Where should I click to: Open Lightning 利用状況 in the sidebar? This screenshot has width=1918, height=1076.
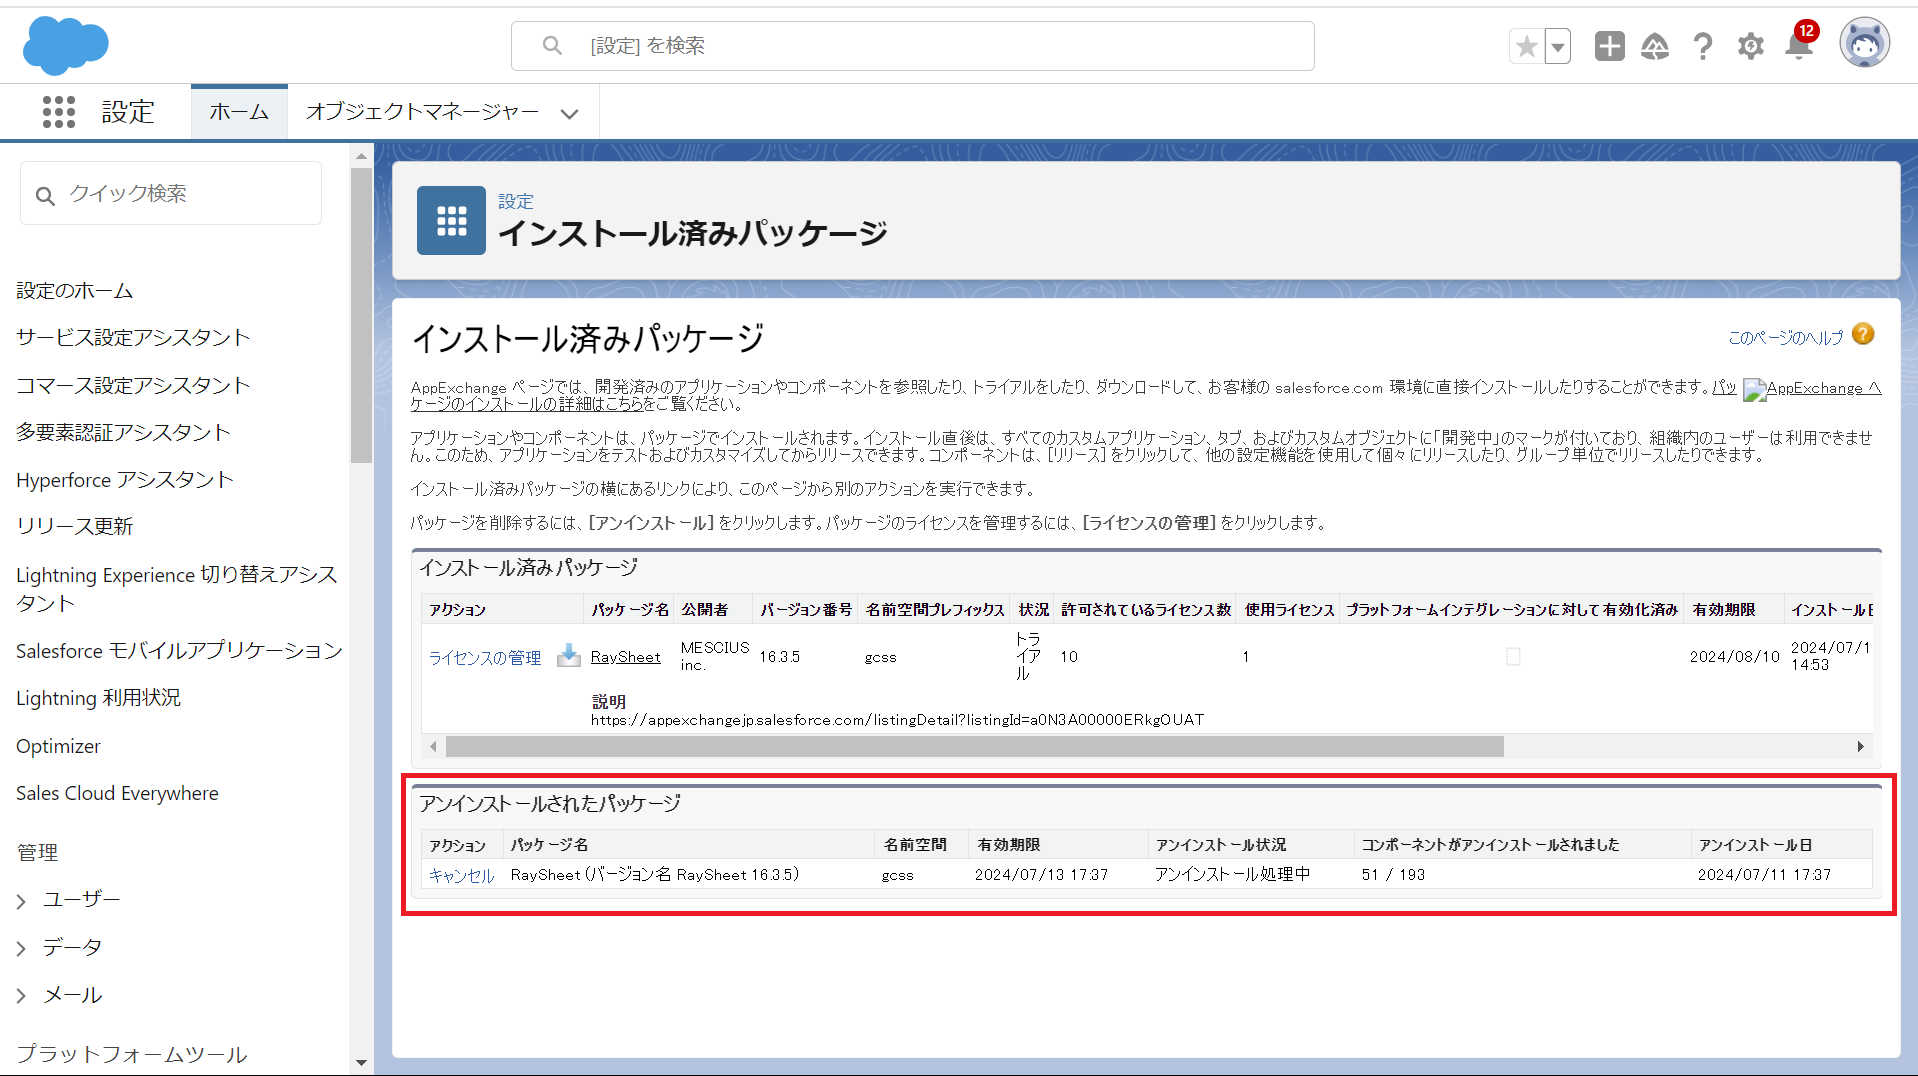tap(98, 697)
